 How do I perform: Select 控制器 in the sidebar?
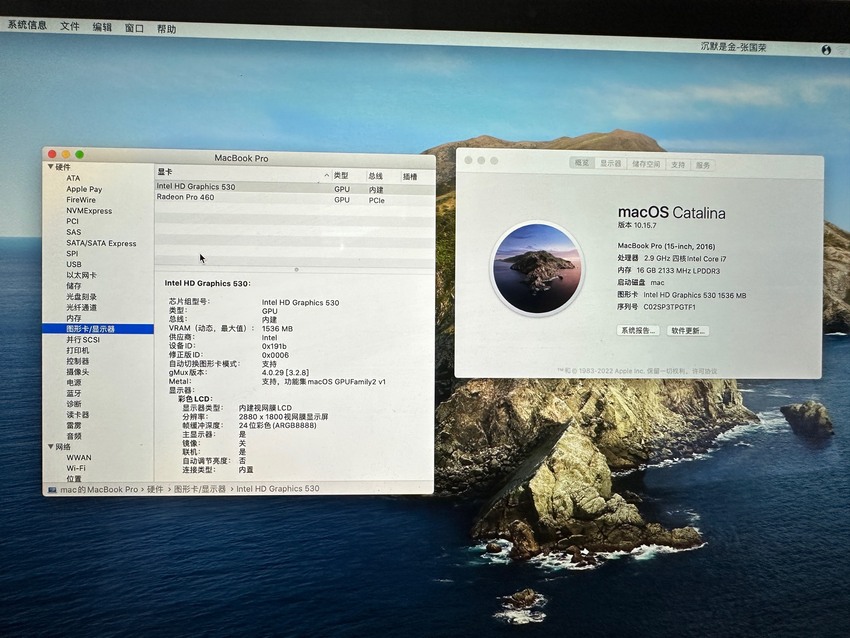pos(78,361)
